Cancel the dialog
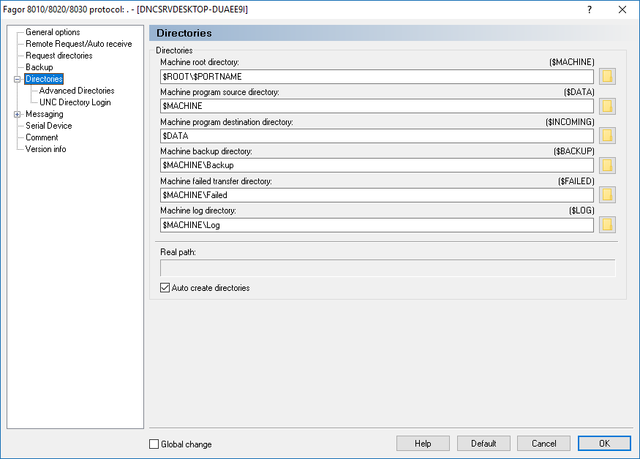The height and width of the screenshot is (459, 640). 544,443
